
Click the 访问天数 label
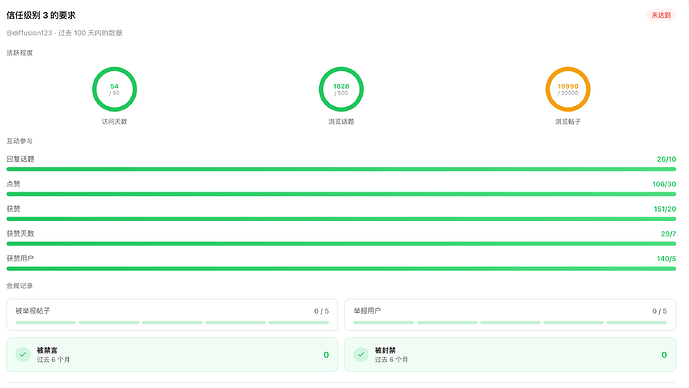[x=115, y=121]
